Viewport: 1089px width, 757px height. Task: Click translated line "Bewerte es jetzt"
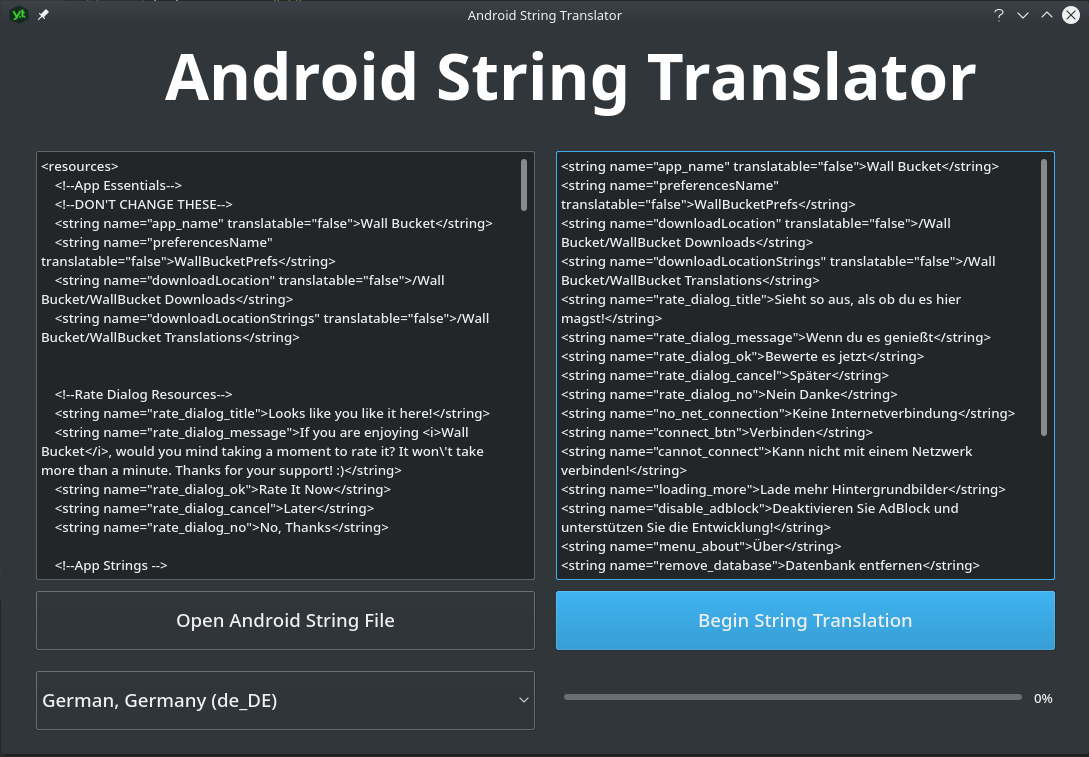pyautogui.click(x=742, y=356)
